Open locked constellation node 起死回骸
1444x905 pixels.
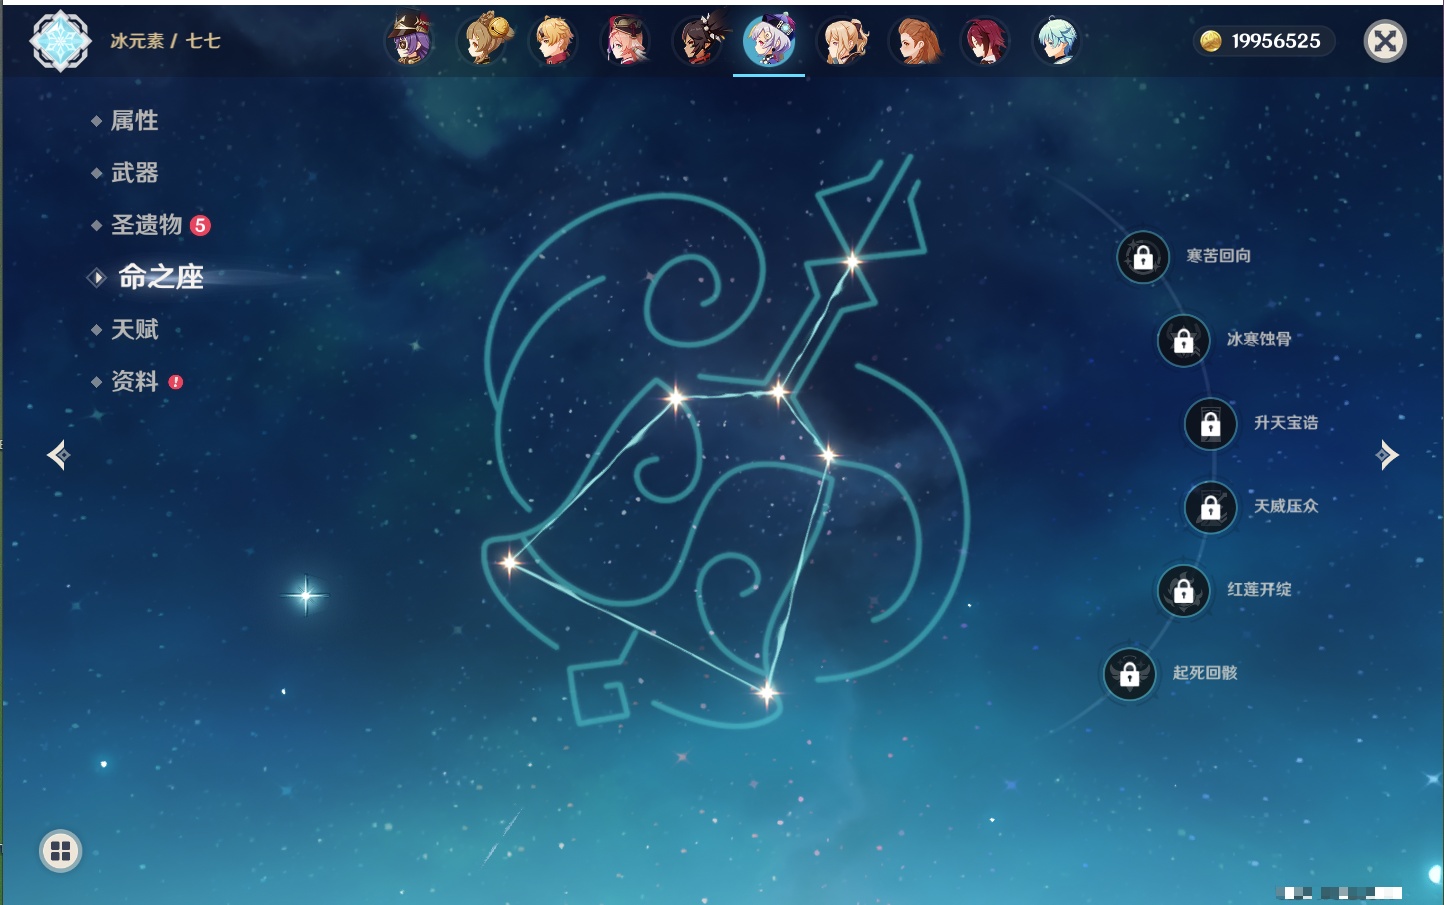[x=1129, y=674]
